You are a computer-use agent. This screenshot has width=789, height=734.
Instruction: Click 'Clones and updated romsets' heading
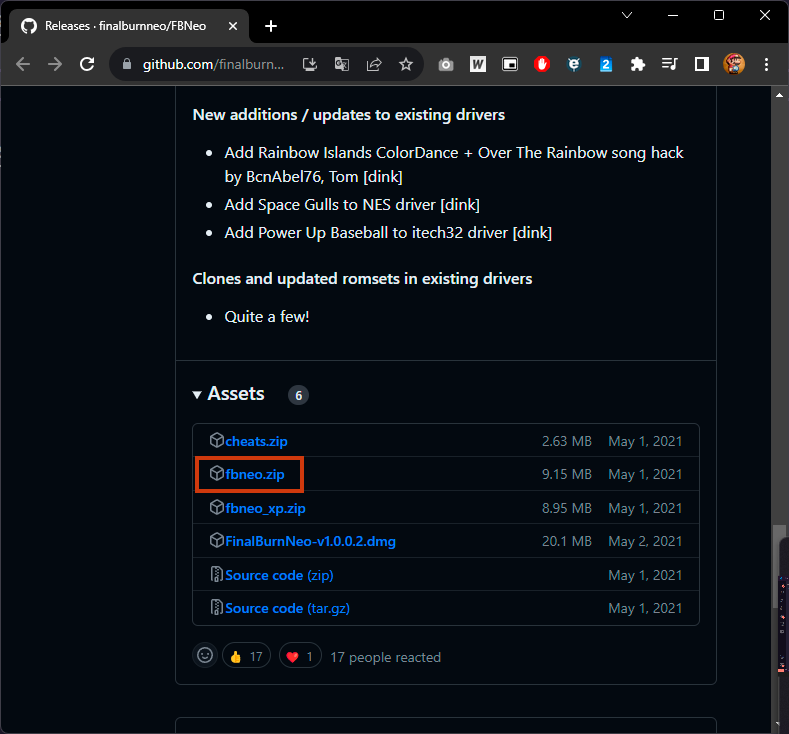[x=362, y=279]
